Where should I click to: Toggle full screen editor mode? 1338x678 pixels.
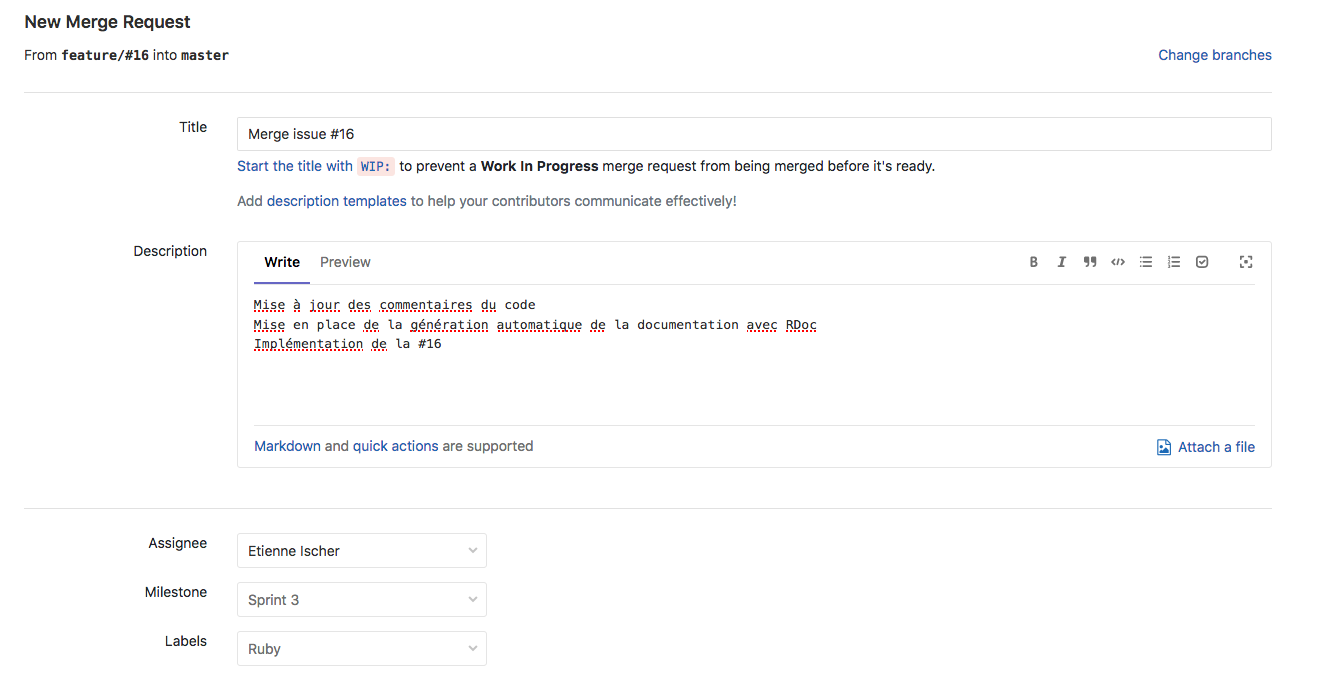(x=1246, y=262)
